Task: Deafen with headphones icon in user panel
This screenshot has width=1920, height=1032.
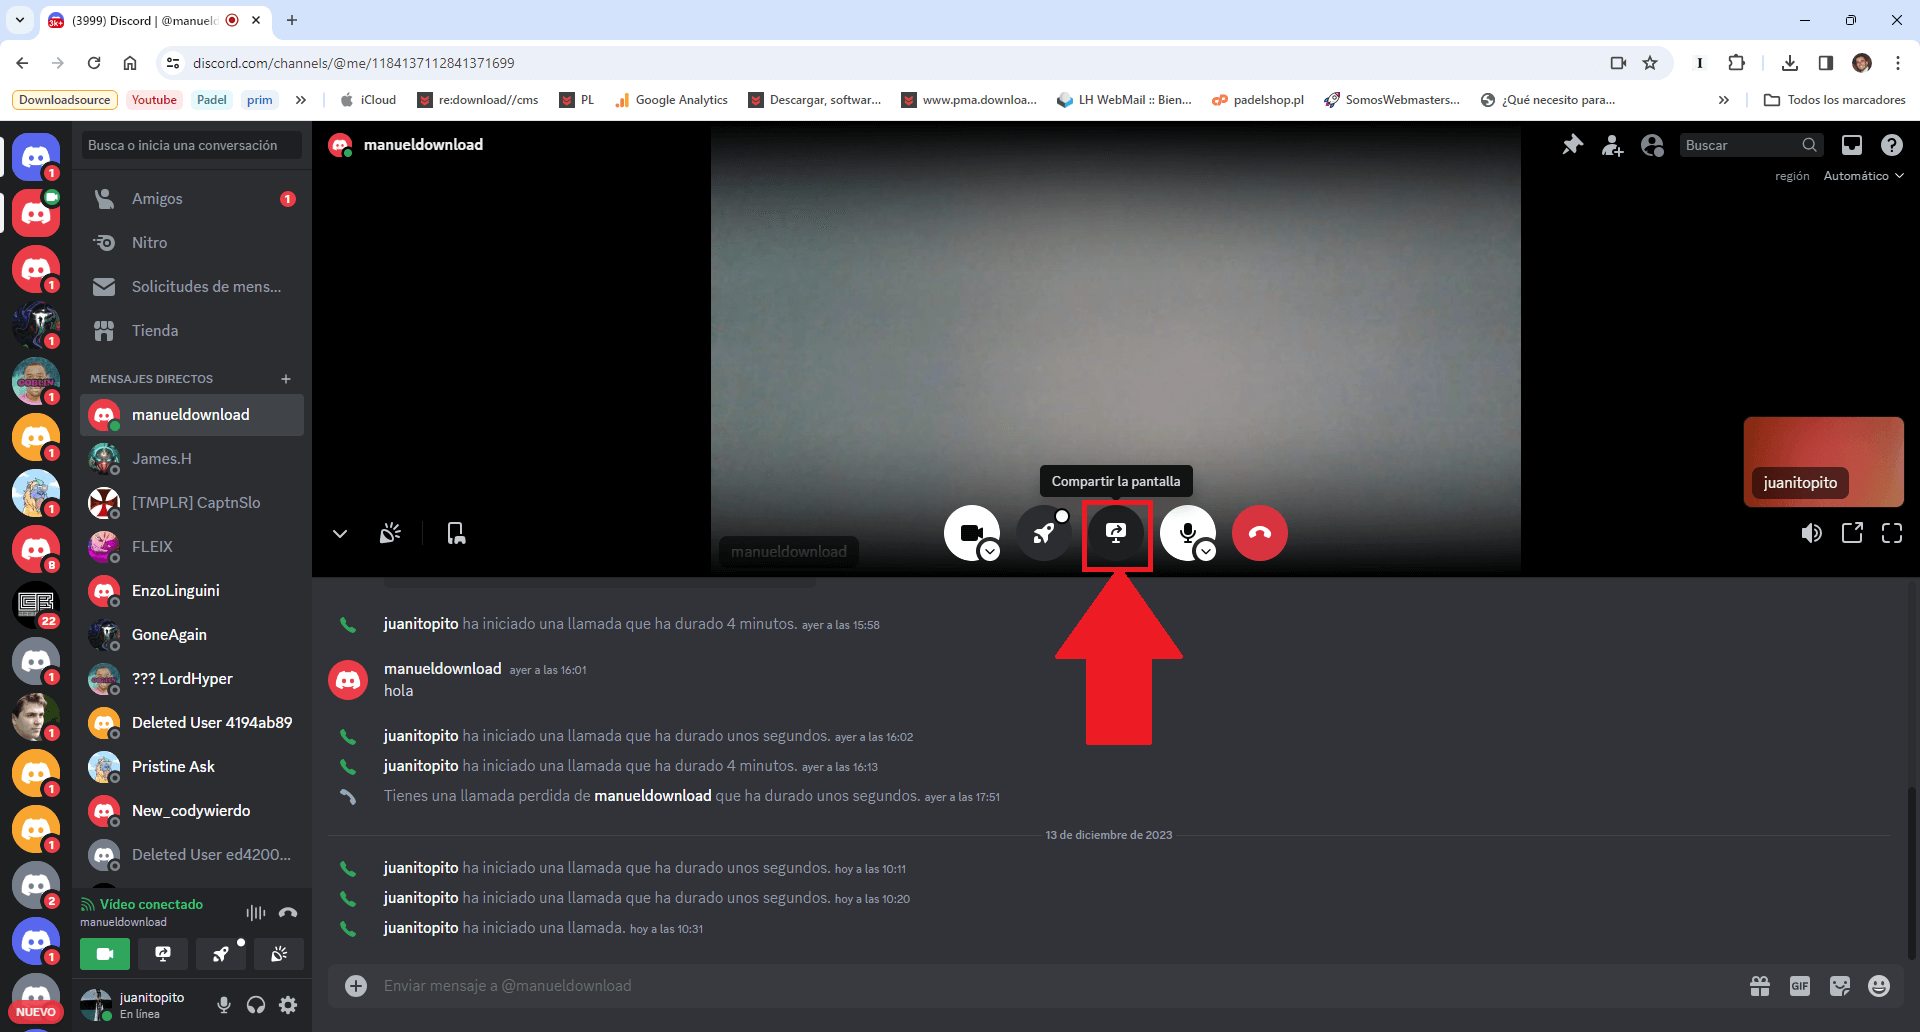Action: pyautogui.click(x=256, y=1005)
